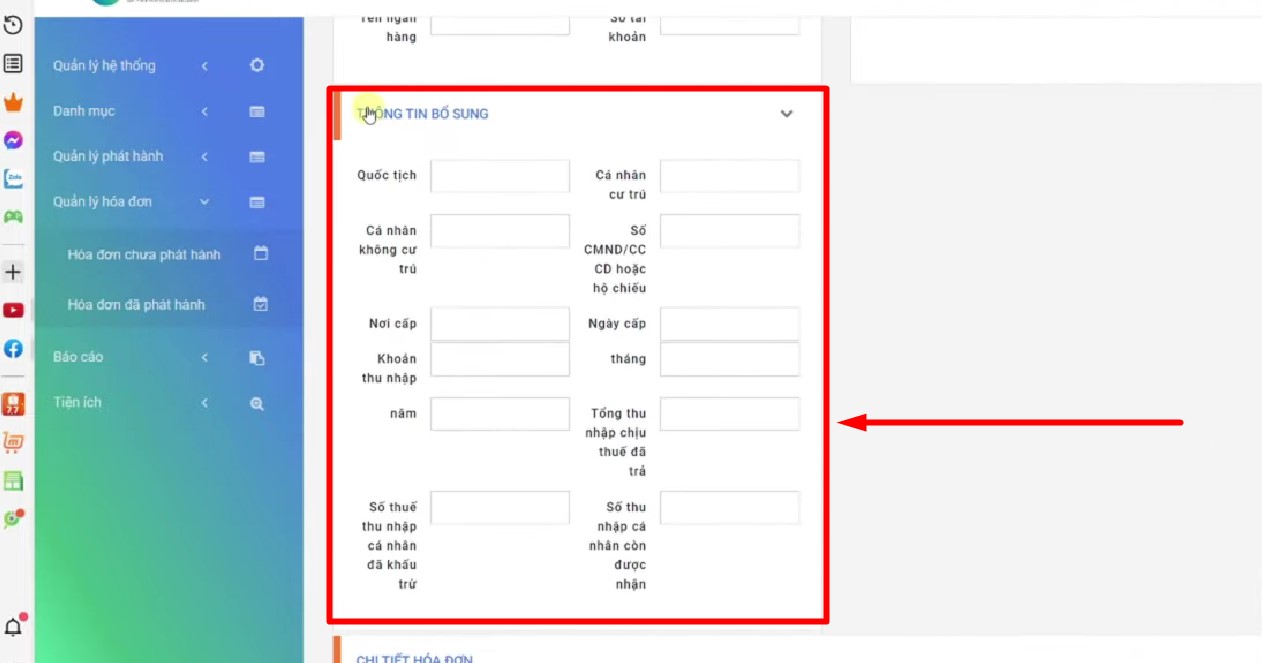The height and width of the screenshot is (663, 1262).
Task: Click the plus icon in browser sidebar
Action: [13, 272]
